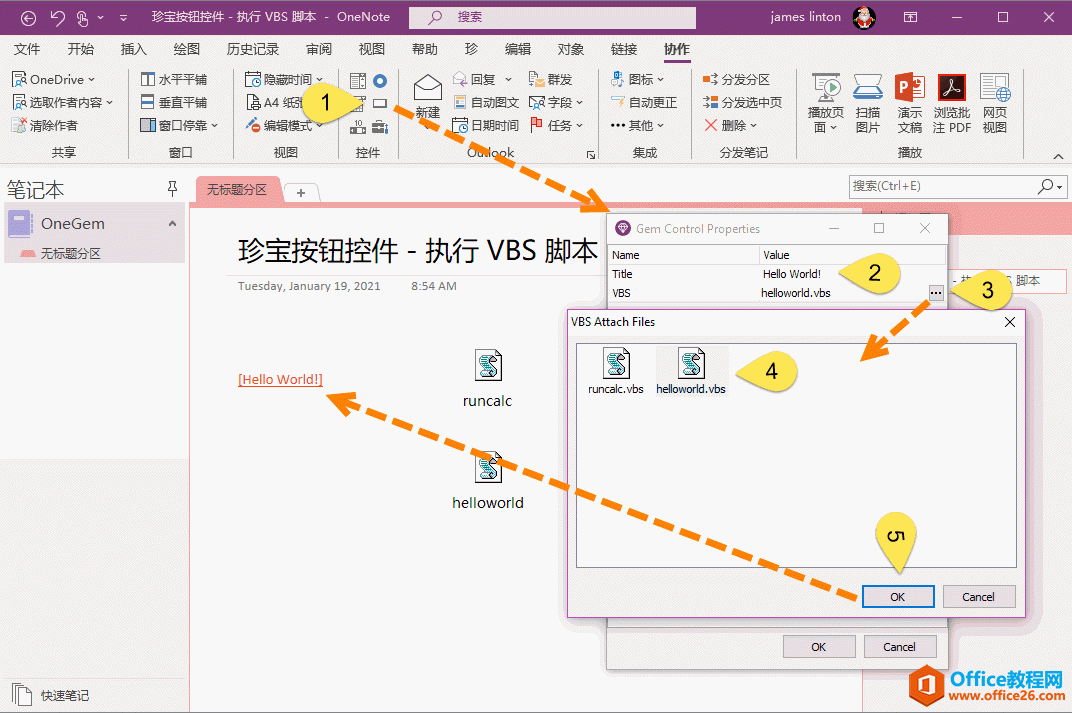Click the 搜索(Ctrl+E) page search field

tap(957, 186)
